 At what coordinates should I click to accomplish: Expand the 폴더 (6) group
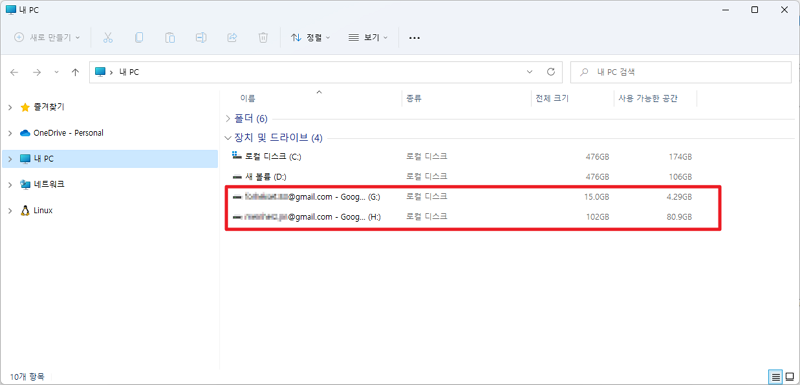click(x=228, y=119)
